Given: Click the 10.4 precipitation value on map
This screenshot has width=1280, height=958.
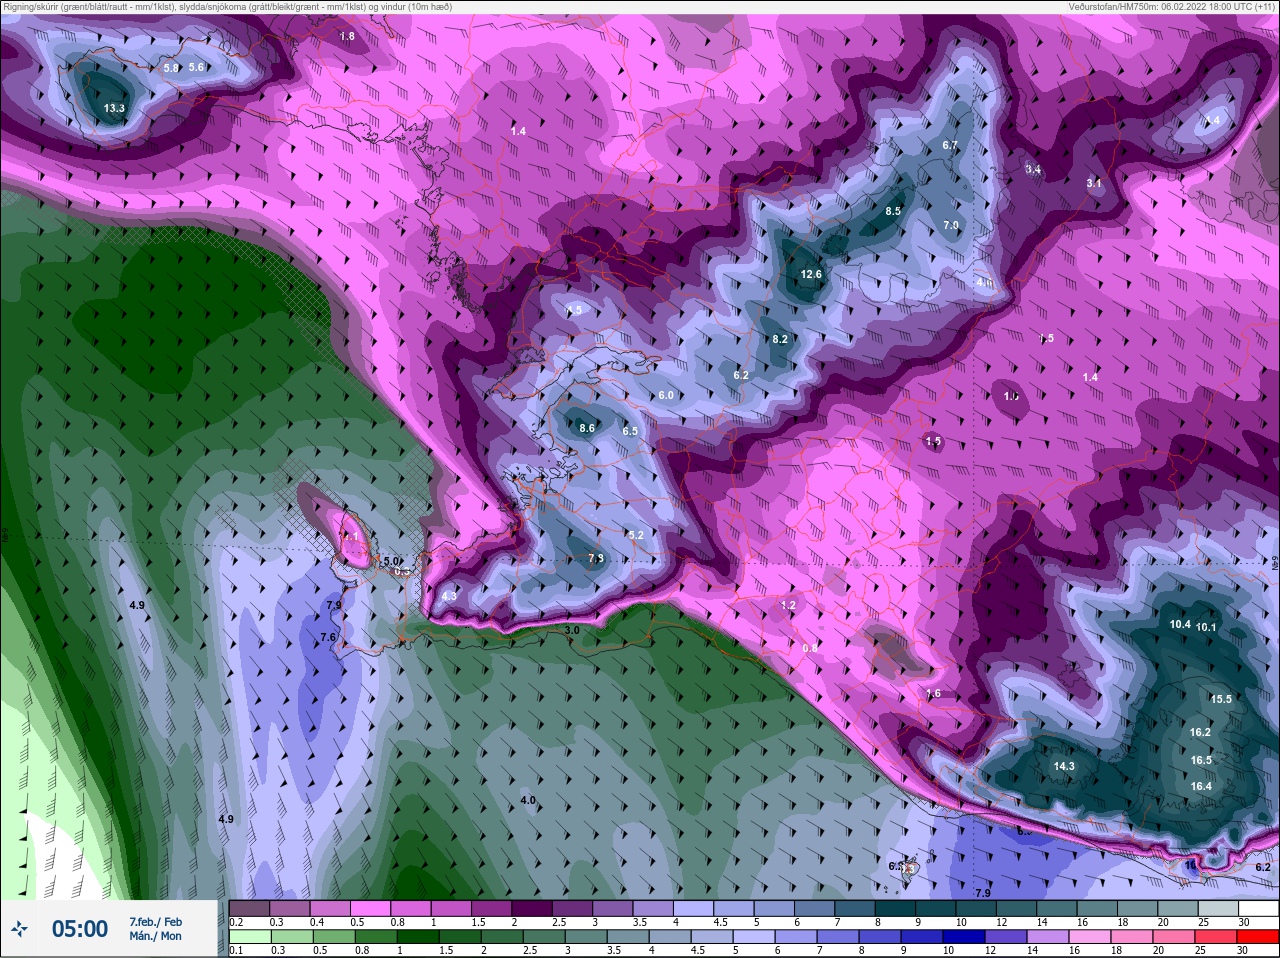Looking at the screenshot, I should point(1180,624).
